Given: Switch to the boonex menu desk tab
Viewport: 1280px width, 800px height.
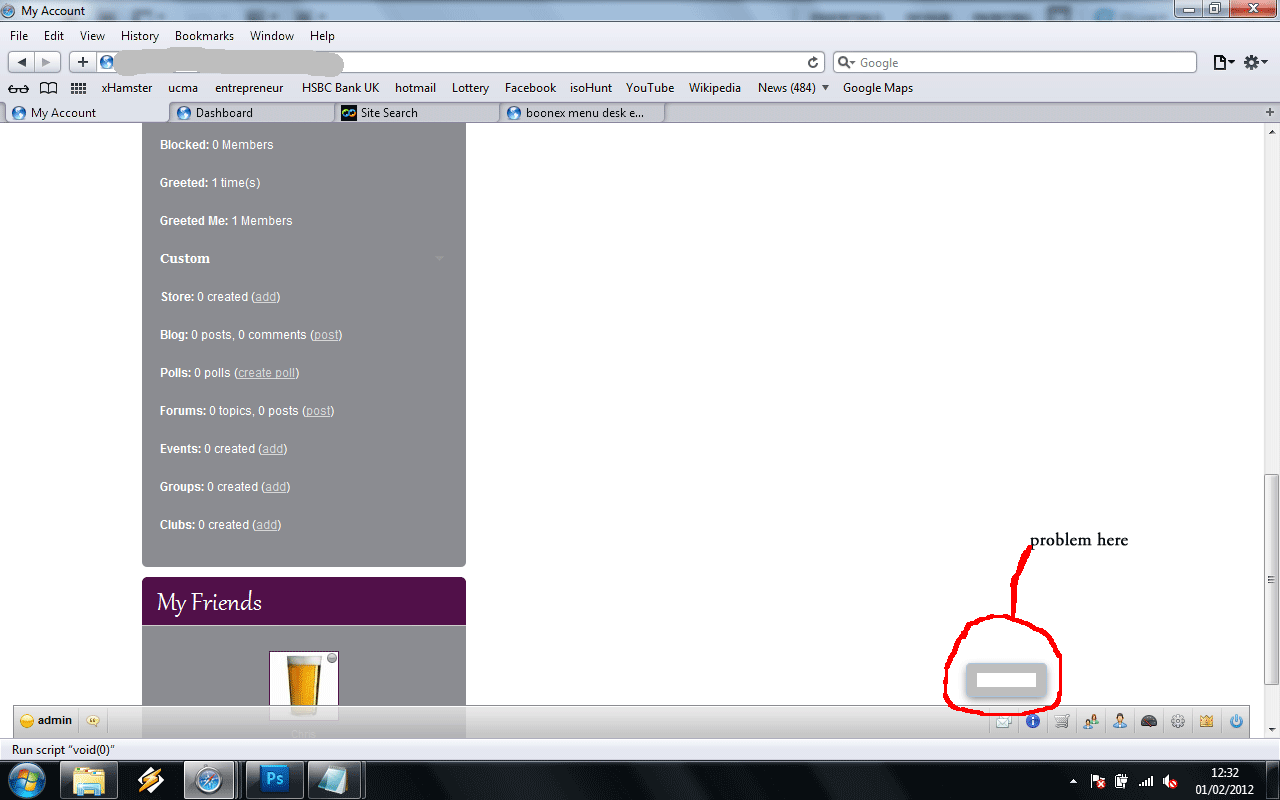Looking at the screenshot, I should [x=582, y=113].
